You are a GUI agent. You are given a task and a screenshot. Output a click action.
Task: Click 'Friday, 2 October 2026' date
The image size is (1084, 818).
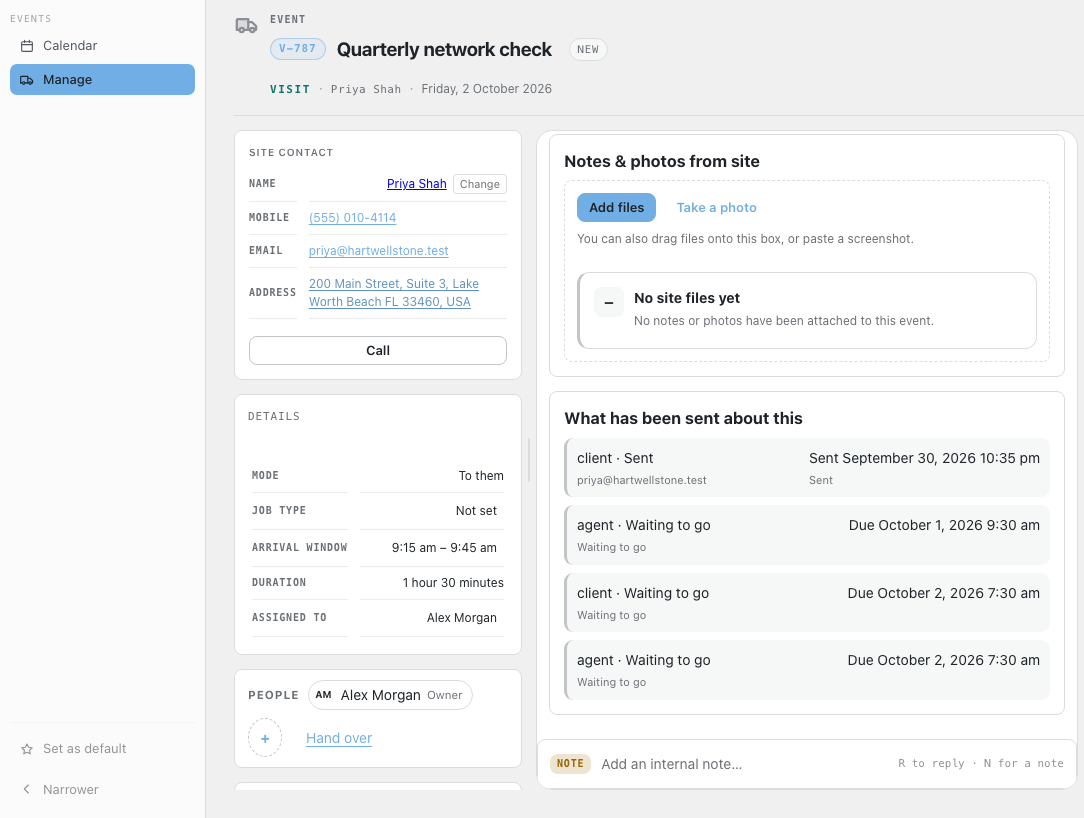[x=486, y=89]
